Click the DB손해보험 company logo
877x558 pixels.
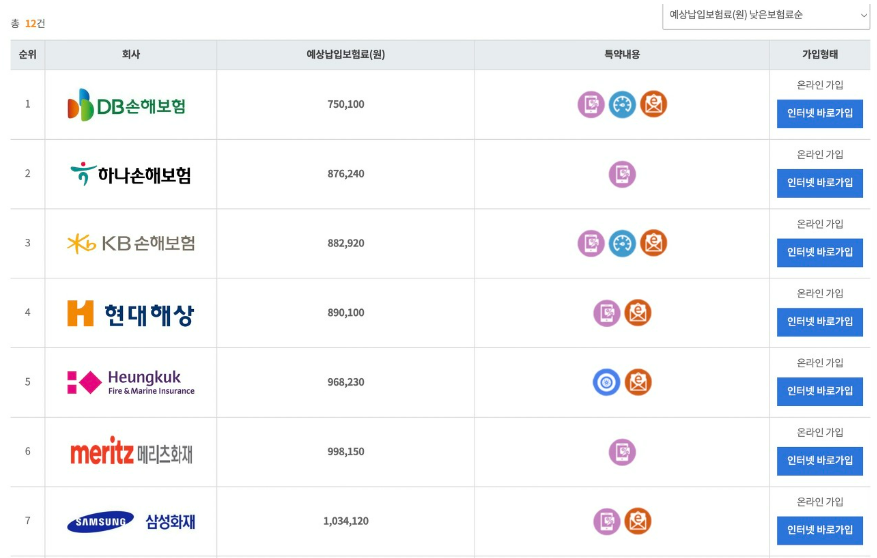[126, 105]
